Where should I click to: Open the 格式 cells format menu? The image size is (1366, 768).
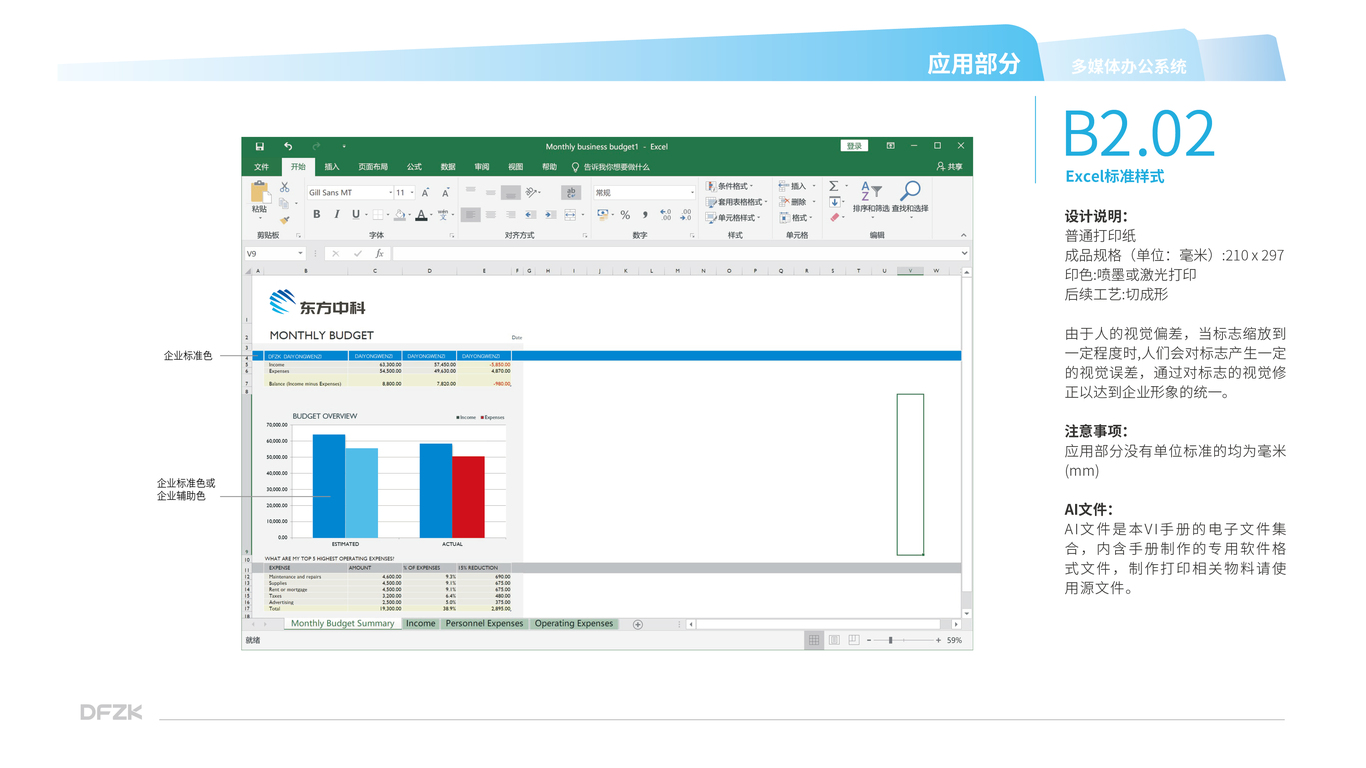click(797, 218)
